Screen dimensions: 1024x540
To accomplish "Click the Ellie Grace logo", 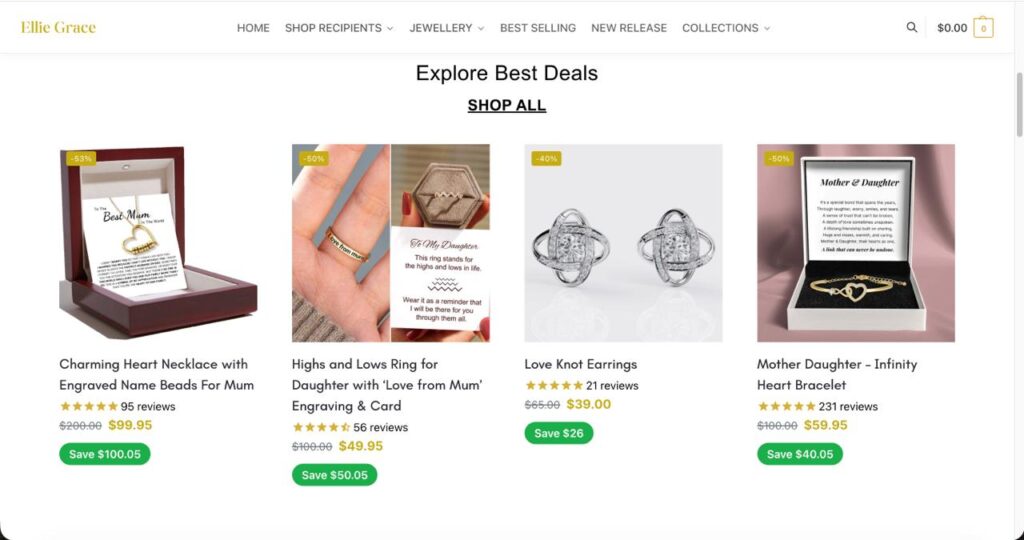I will click(x=58, y=27).
